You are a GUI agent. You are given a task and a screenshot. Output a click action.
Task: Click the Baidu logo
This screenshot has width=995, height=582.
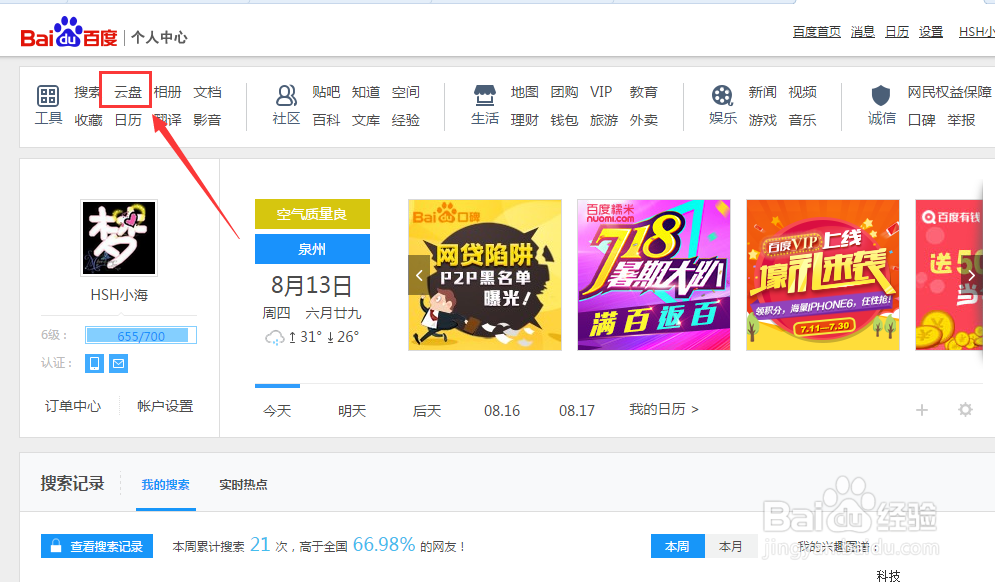coord(69,34)
